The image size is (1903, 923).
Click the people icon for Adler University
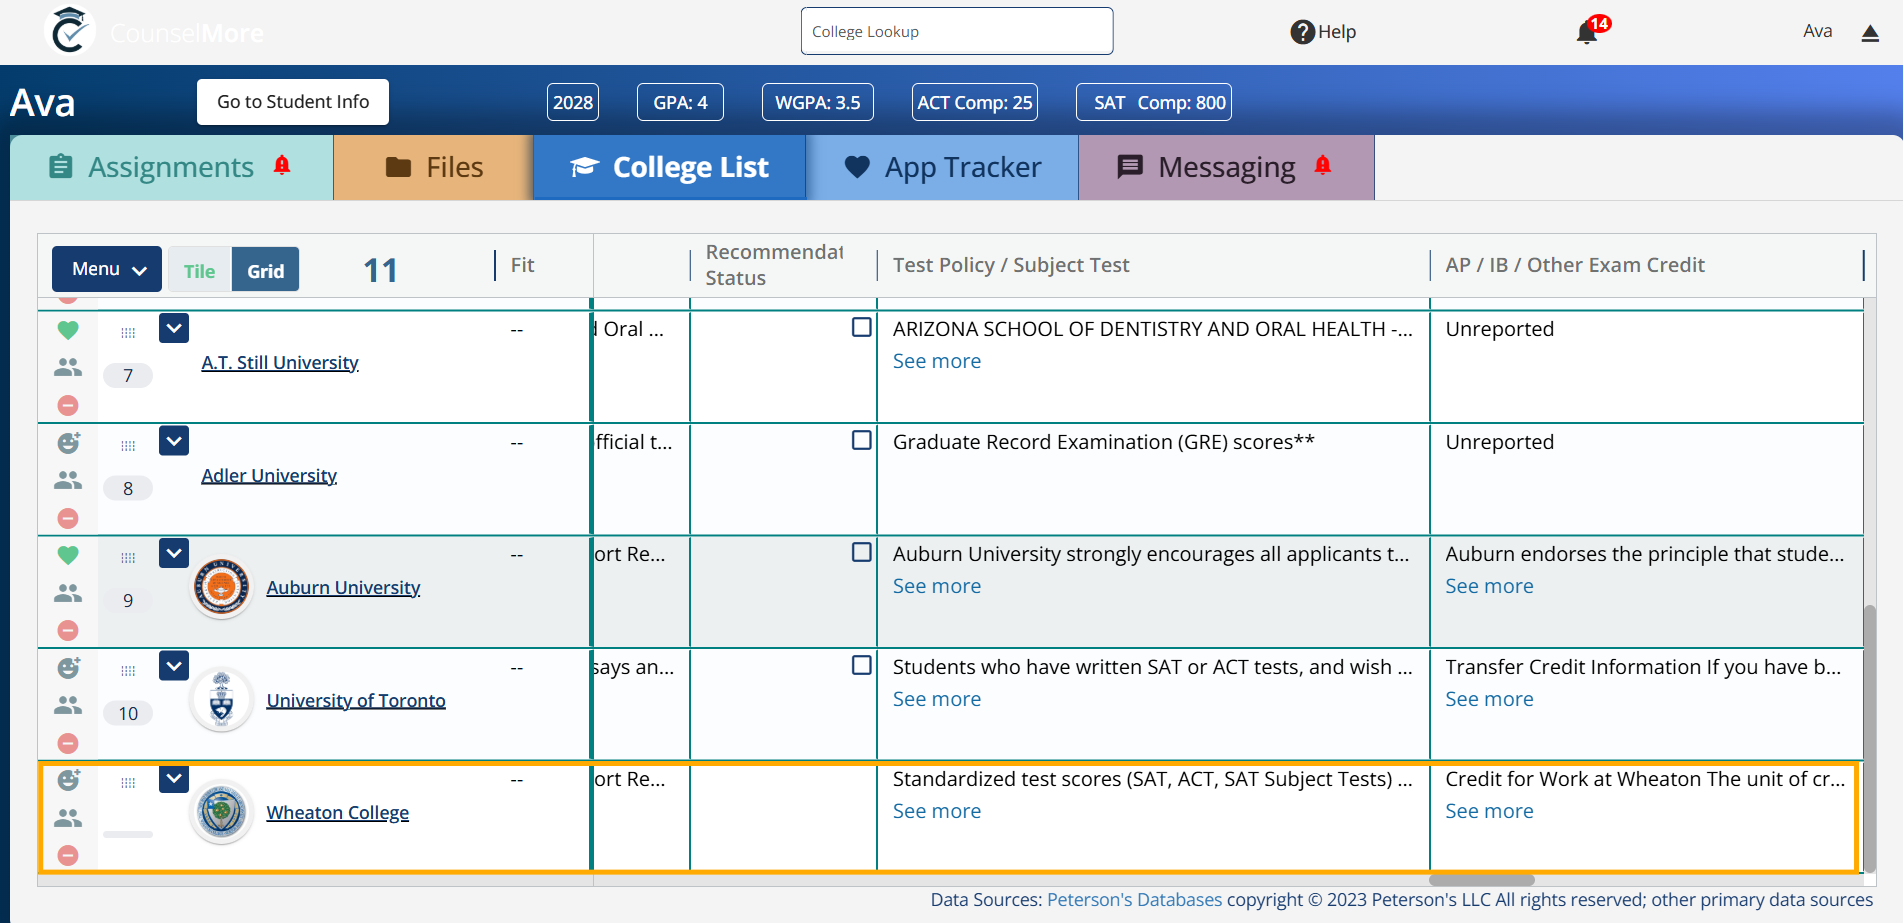coord(68,480)
